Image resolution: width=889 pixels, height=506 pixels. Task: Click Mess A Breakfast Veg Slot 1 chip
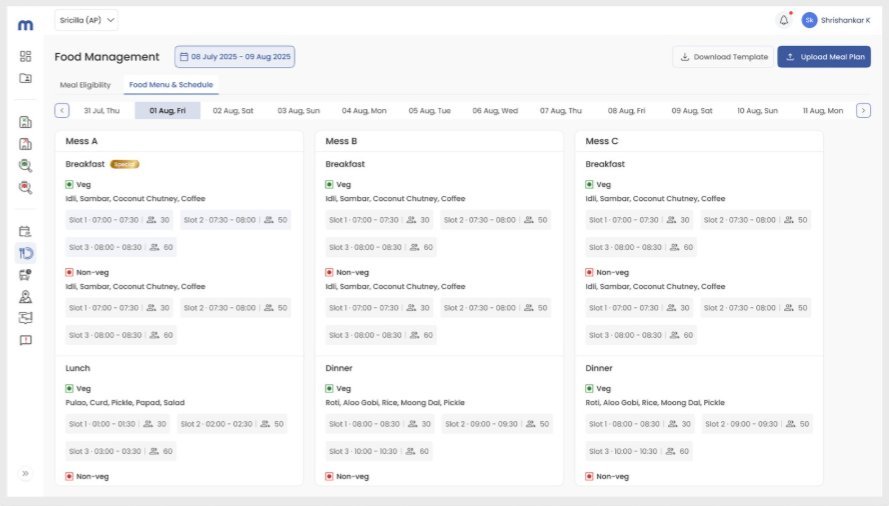(119, 220)
